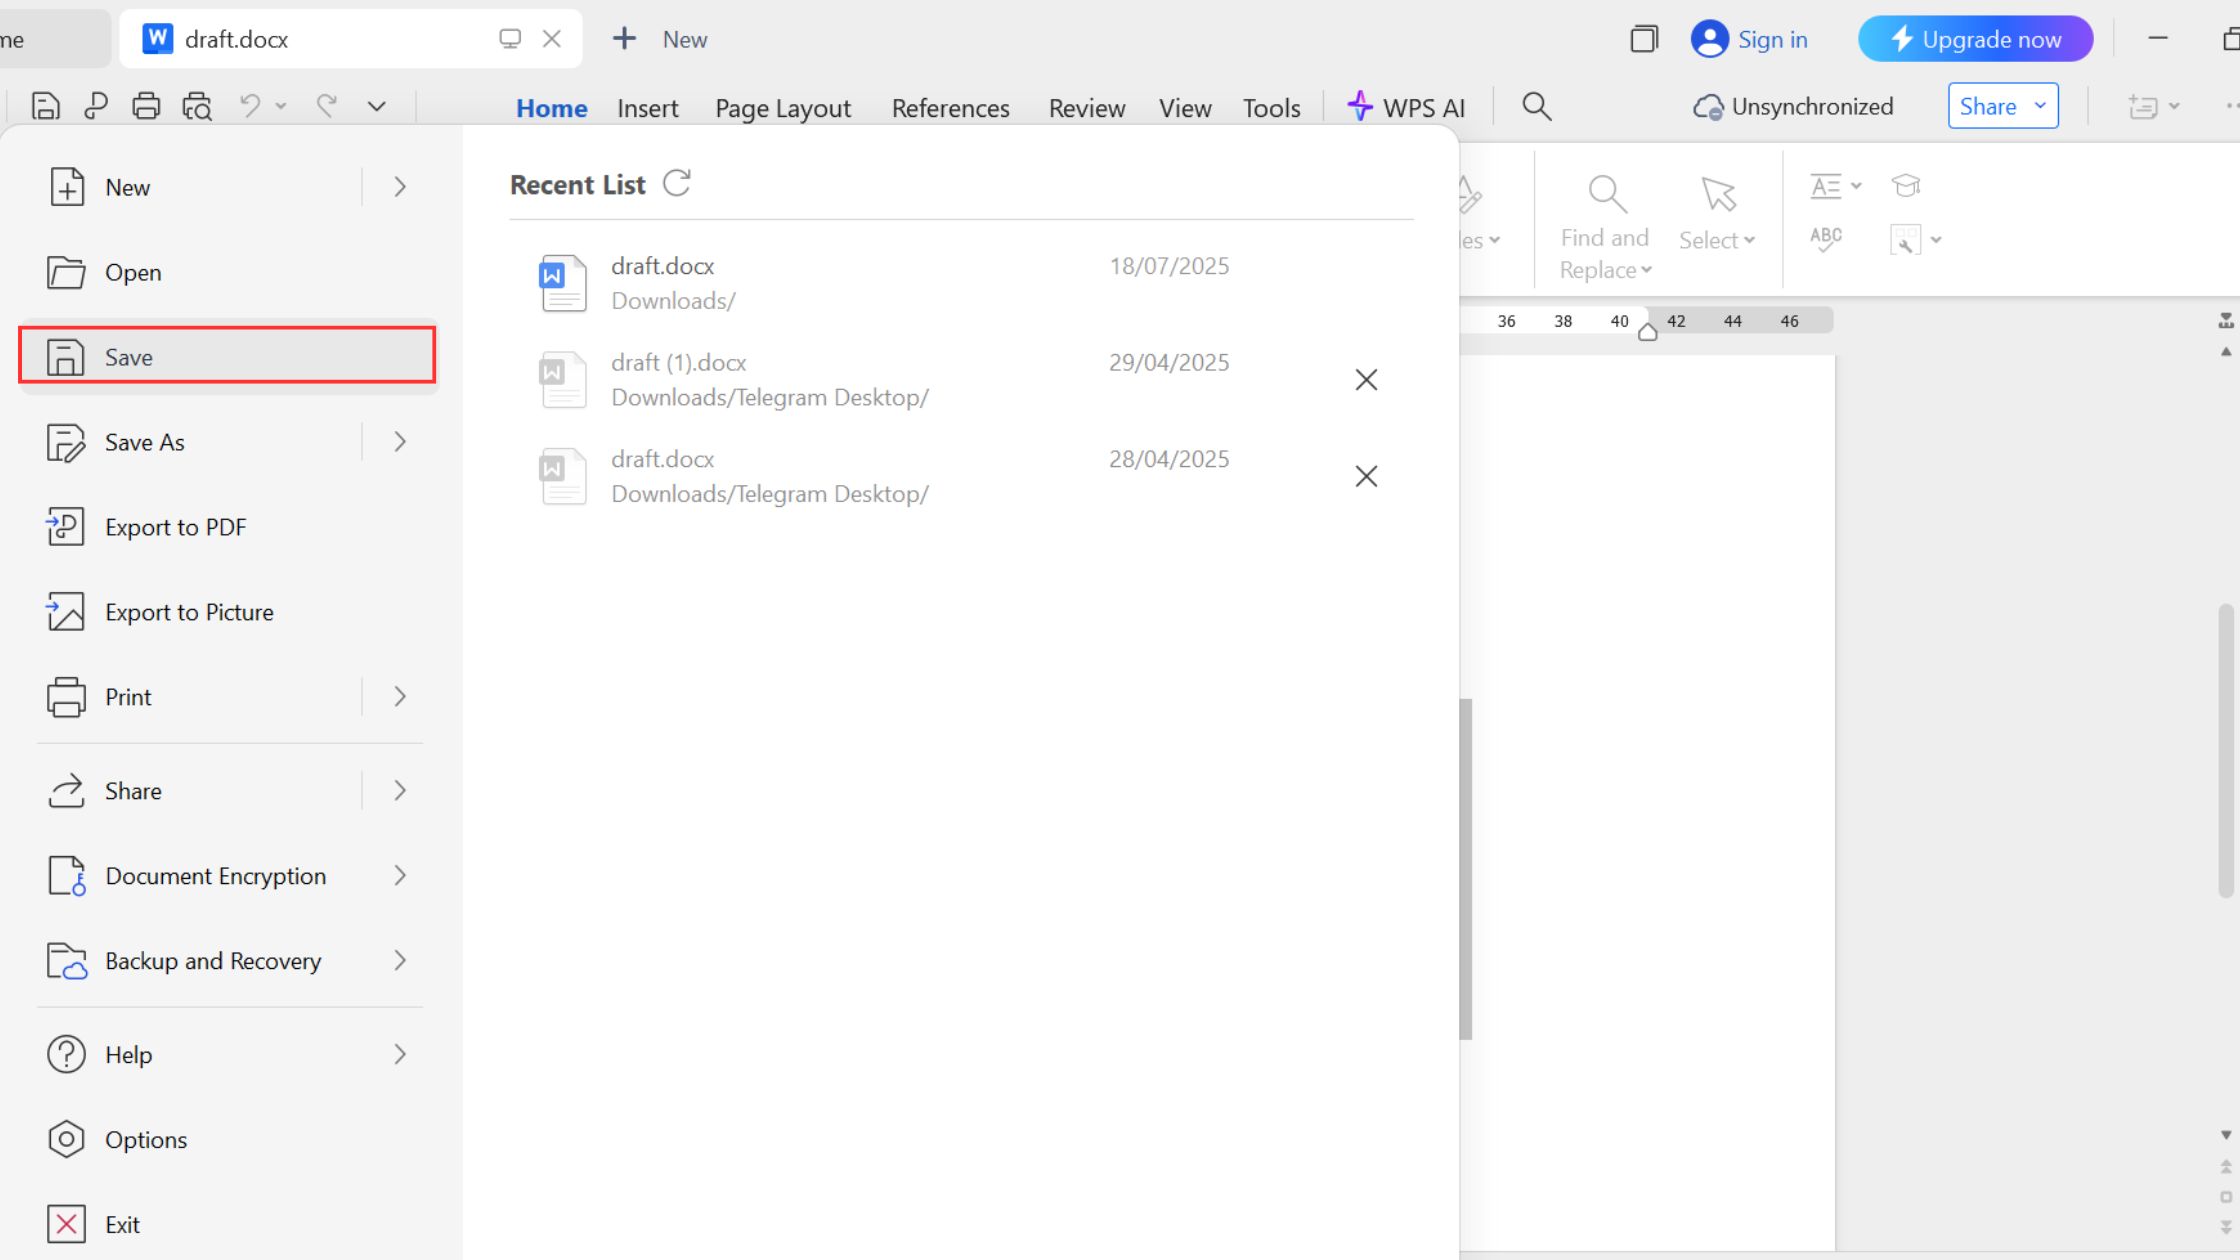Image resolution: width=2240 pixels, height=1260 pixels.
Task: Expand the Print submenu arrow
Action: [x=400, y=697]
